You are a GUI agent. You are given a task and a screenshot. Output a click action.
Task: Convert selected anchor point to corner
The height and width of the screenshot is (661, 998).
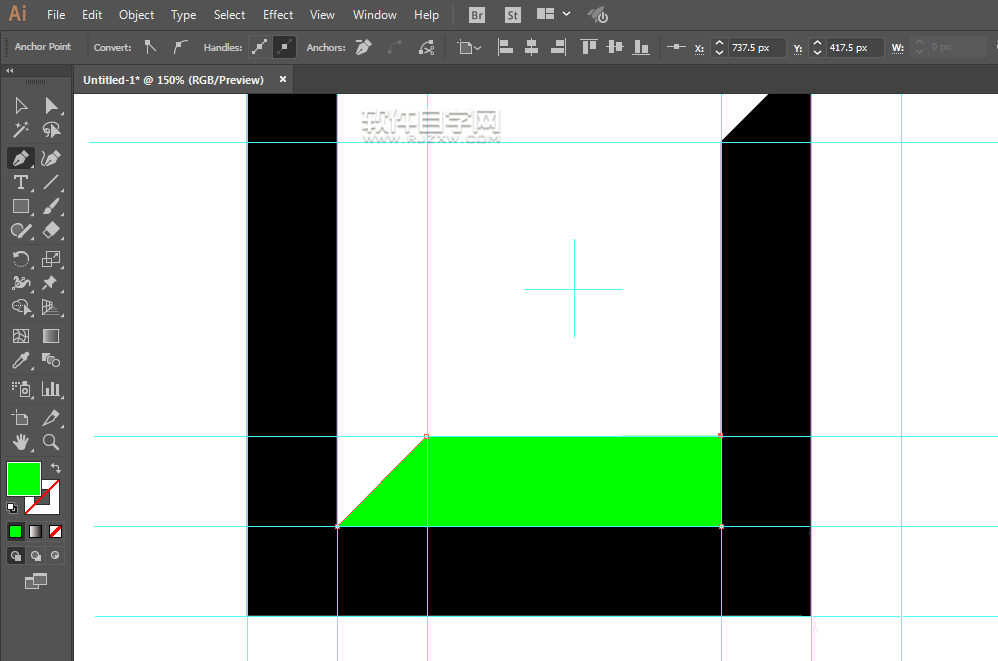(x=150, y=47)
